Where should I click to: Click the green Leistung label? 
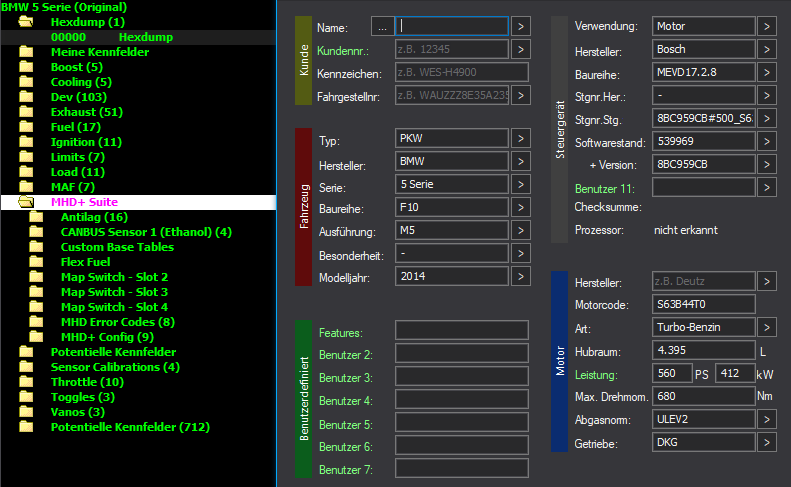(x=596, y=375)
